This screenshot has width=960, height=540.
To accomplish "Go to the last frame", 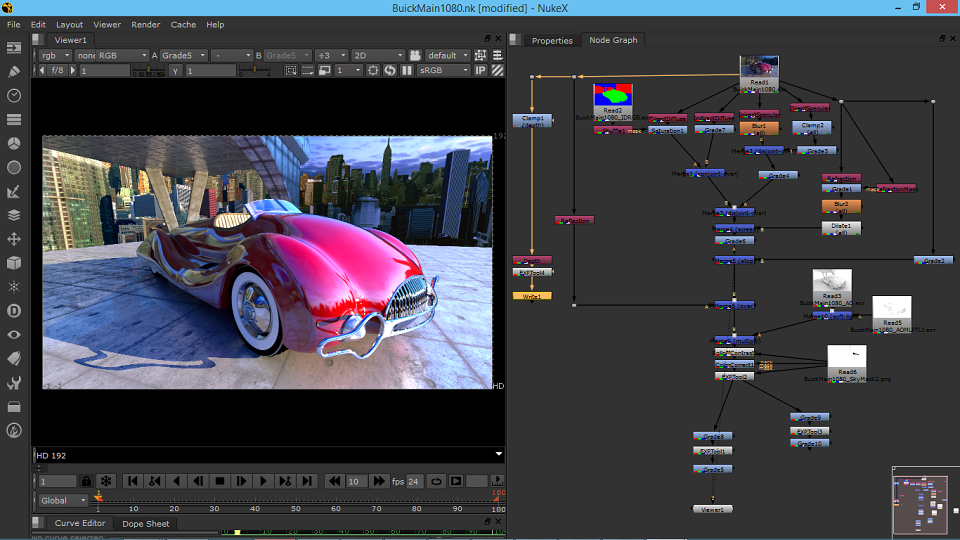I will pos(307,481).
